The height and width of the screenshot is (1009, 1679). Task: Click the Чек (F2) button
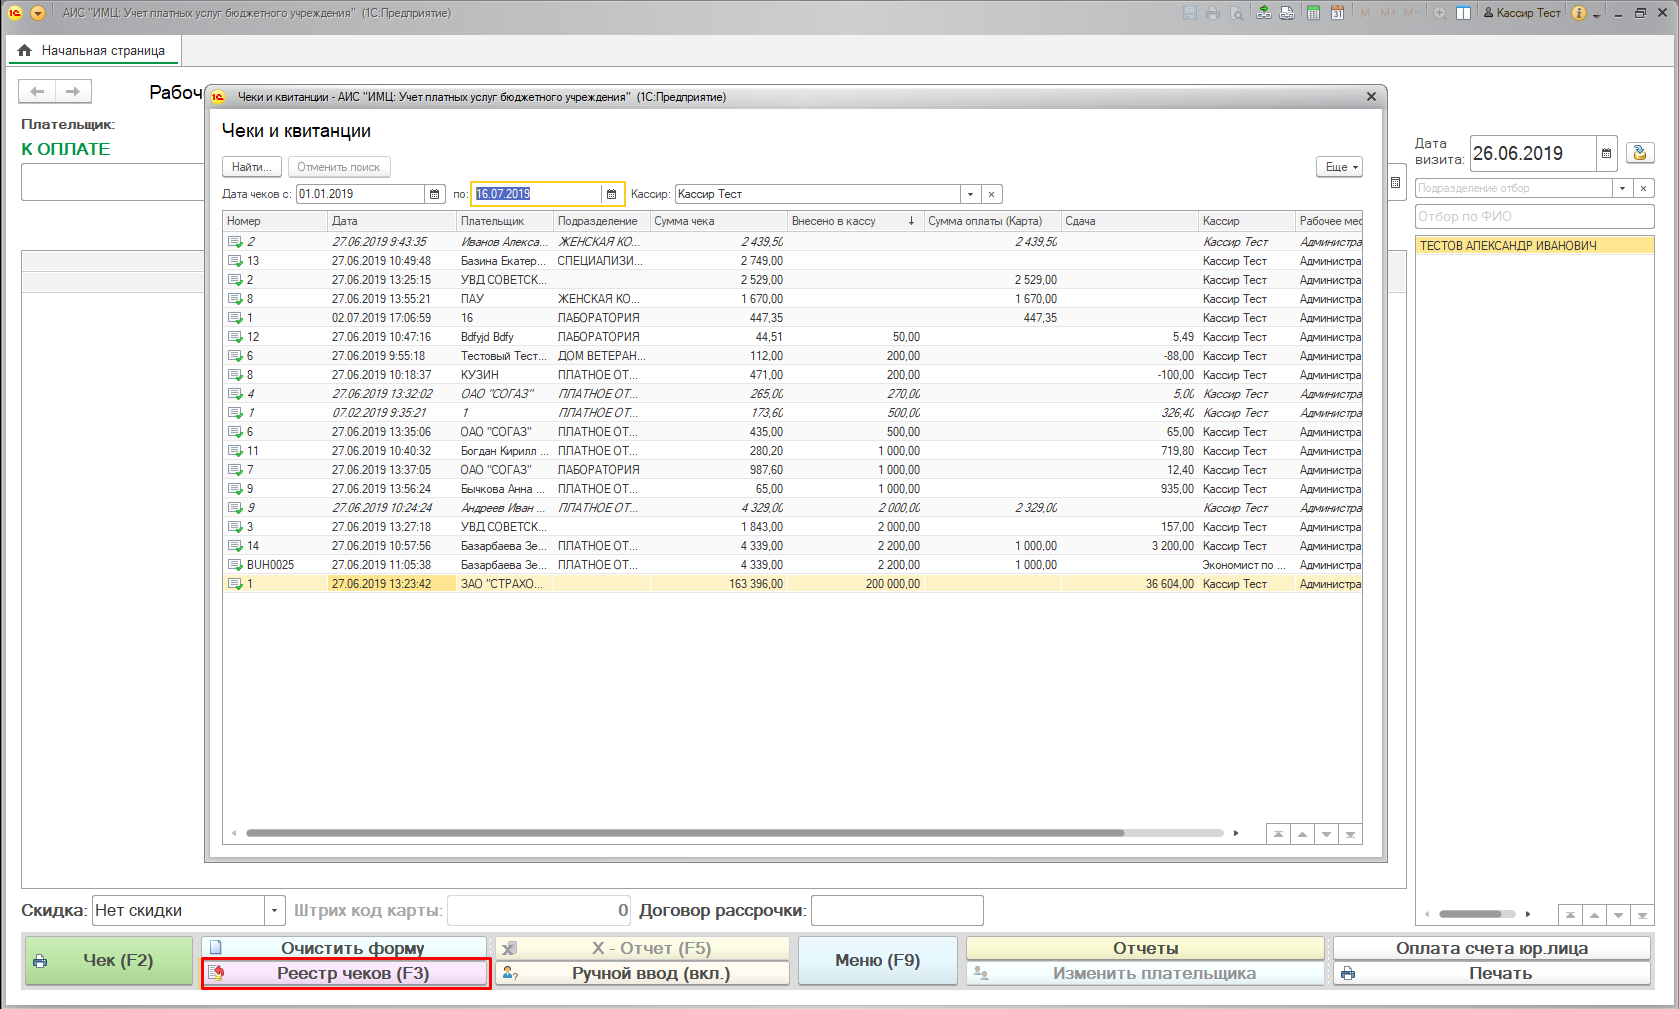tap(108, 960)
